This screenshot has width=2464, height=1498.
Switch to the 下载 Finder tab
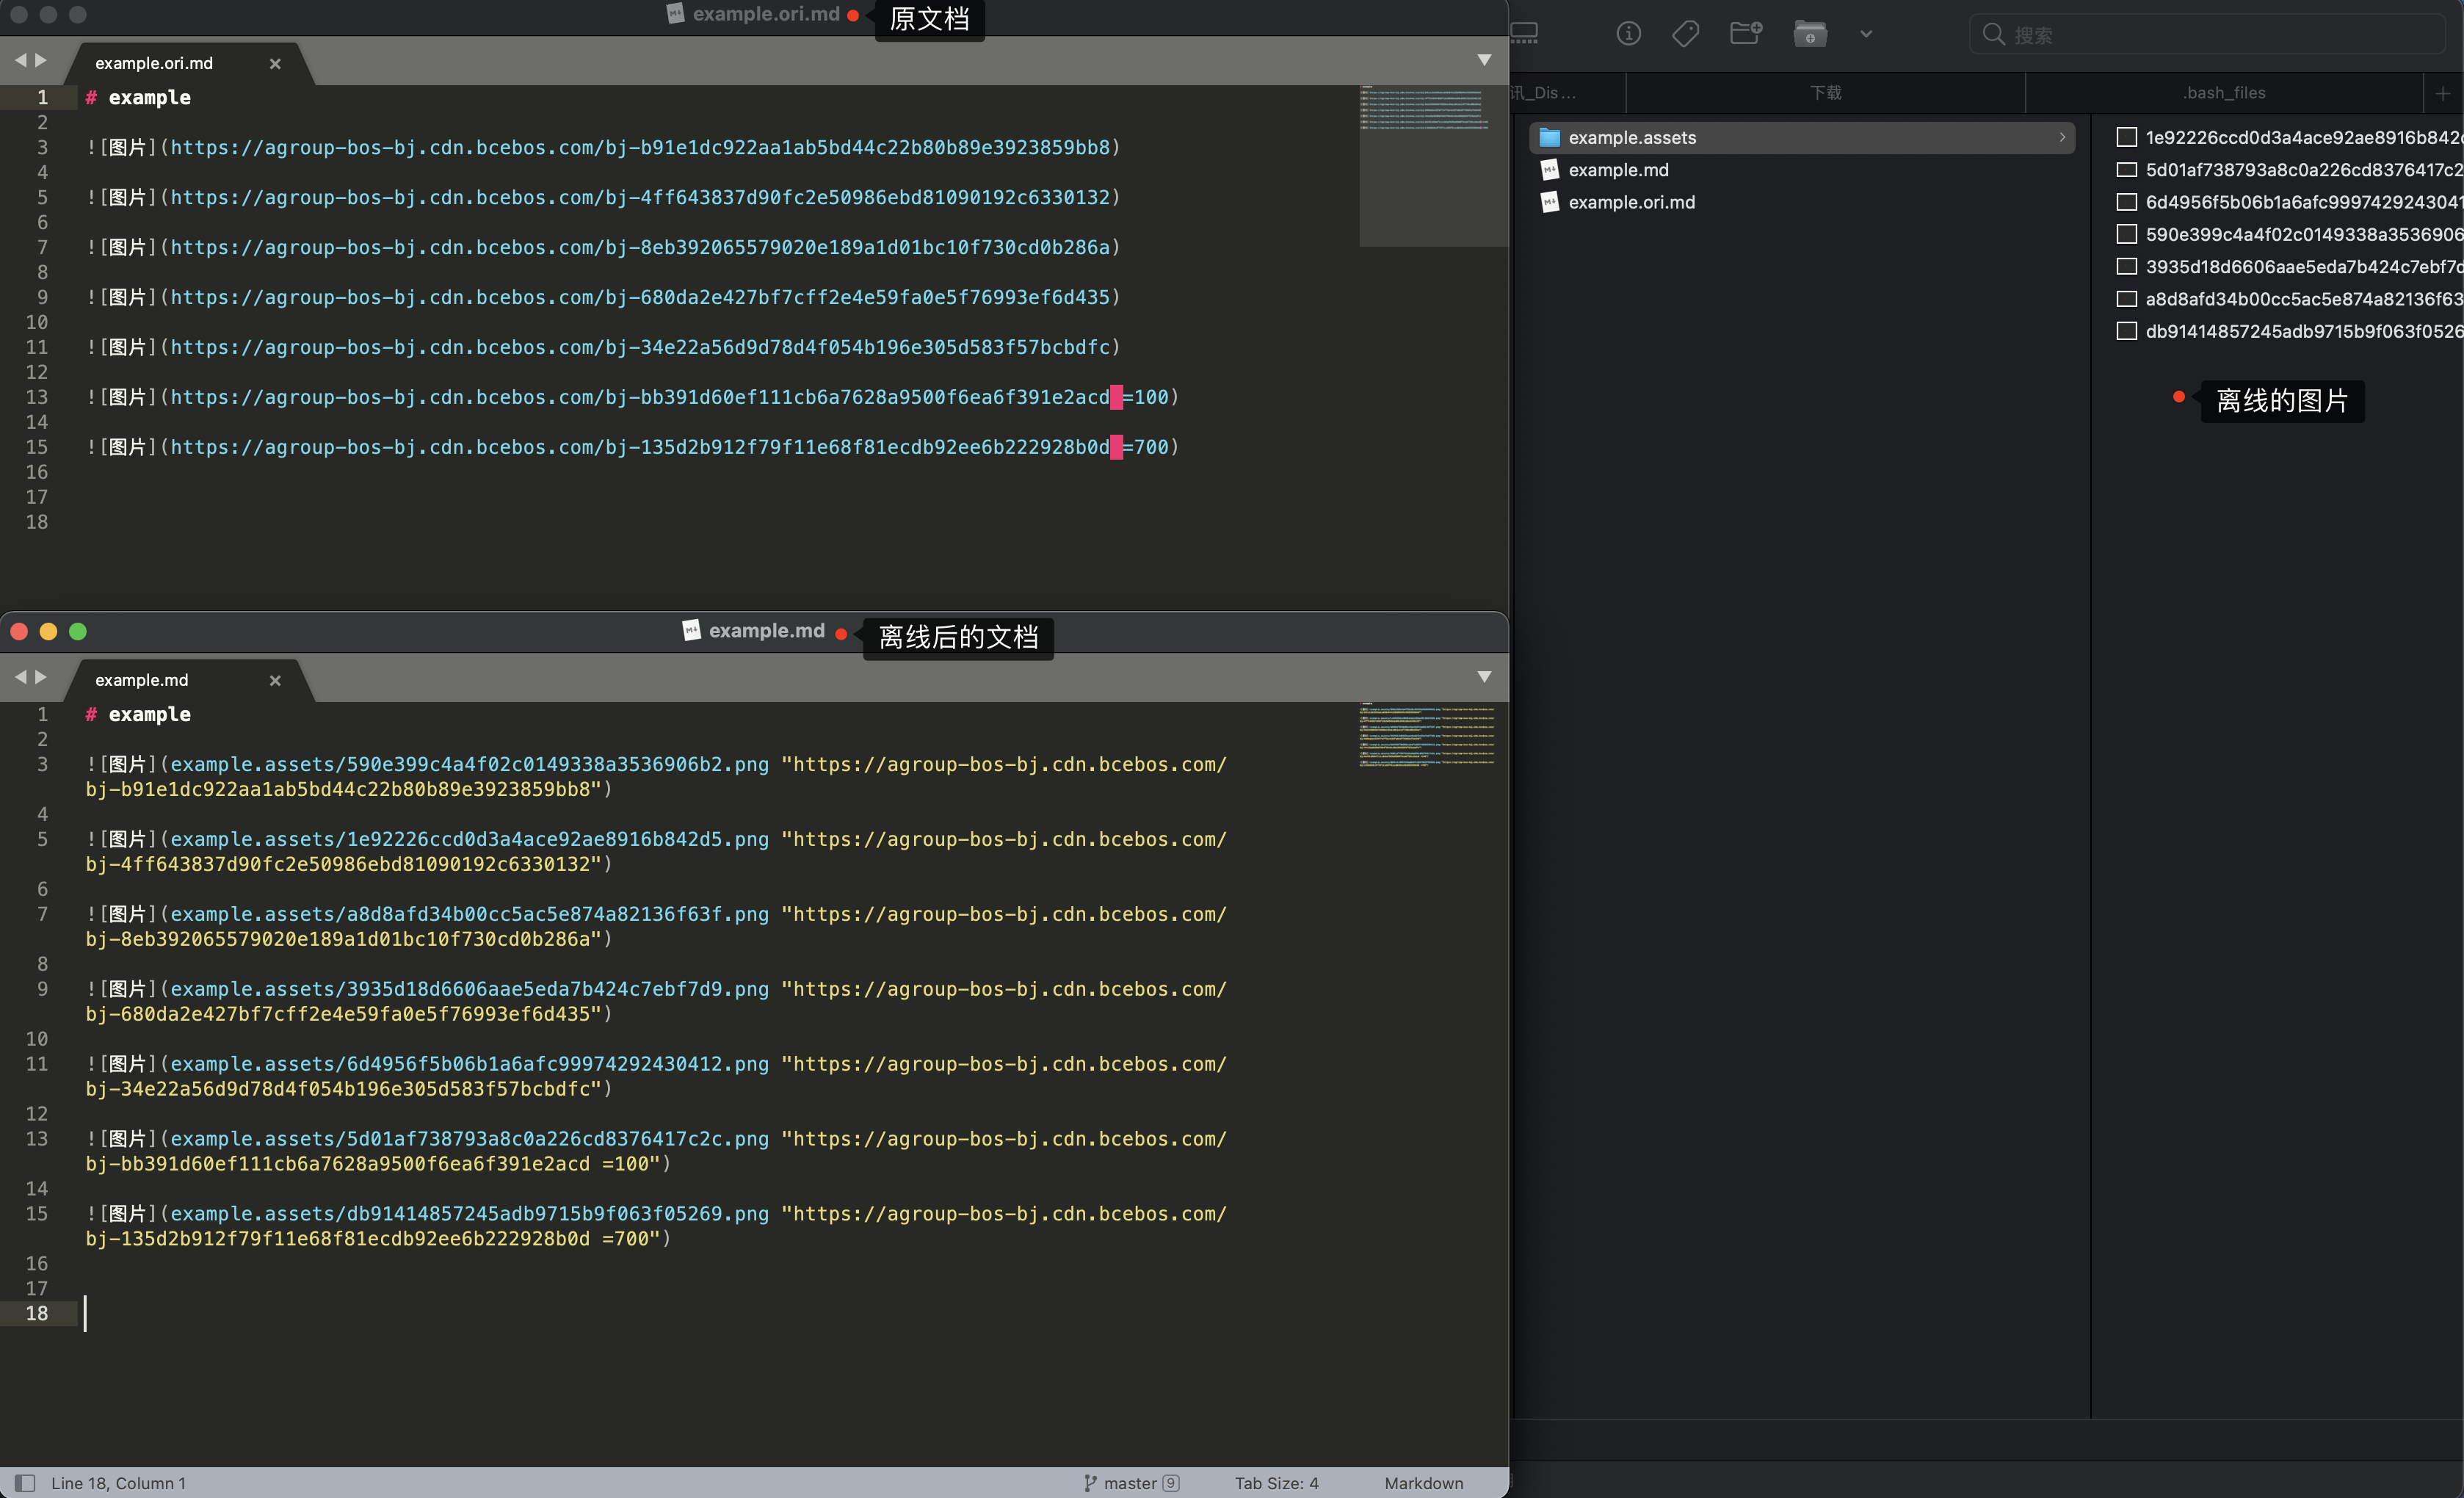point(1825,93)
